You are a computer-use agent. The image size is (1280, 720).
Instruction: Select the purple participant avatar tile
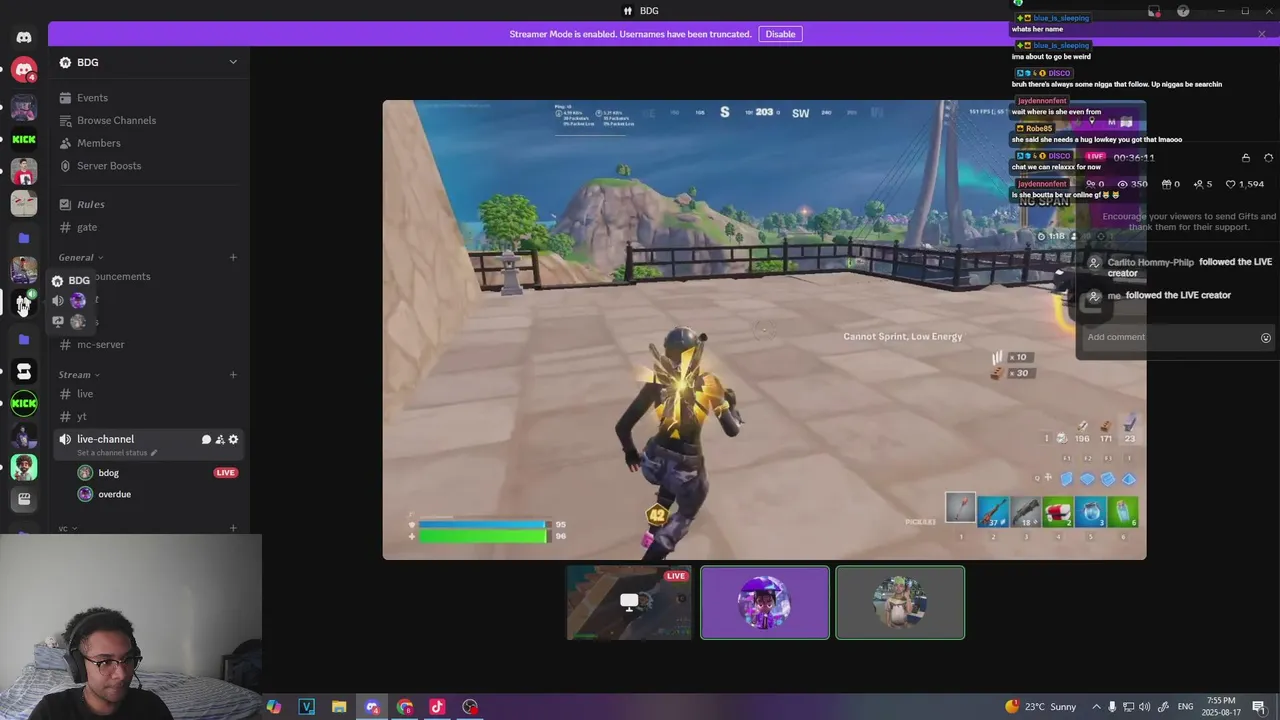[765, 602]
